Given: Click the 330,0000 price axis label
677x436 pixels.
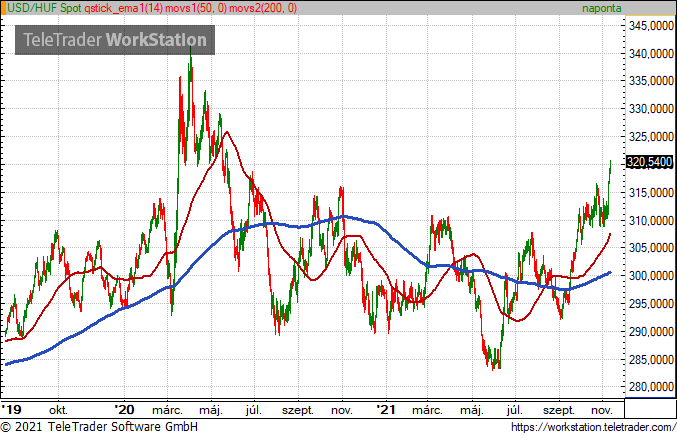Looking at the screenshot, I should (652, 109).
